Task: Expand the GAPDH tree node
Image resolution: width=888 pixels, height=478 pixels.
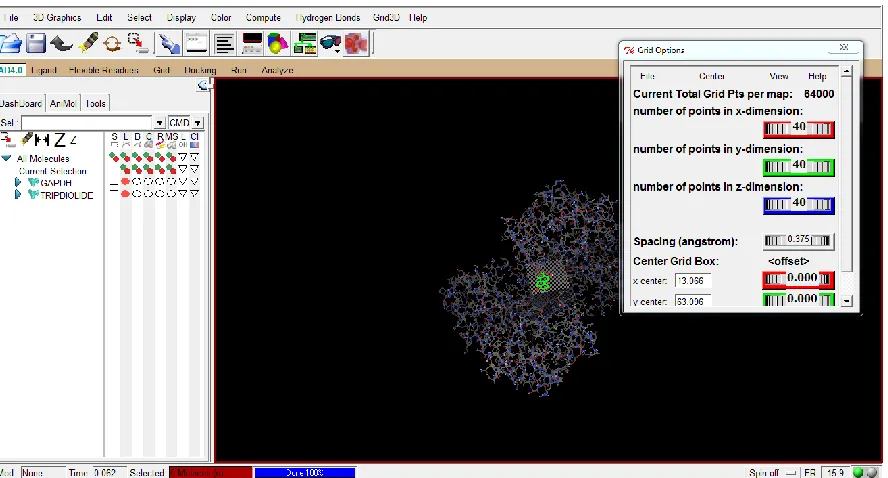Action: pos(18,182)
